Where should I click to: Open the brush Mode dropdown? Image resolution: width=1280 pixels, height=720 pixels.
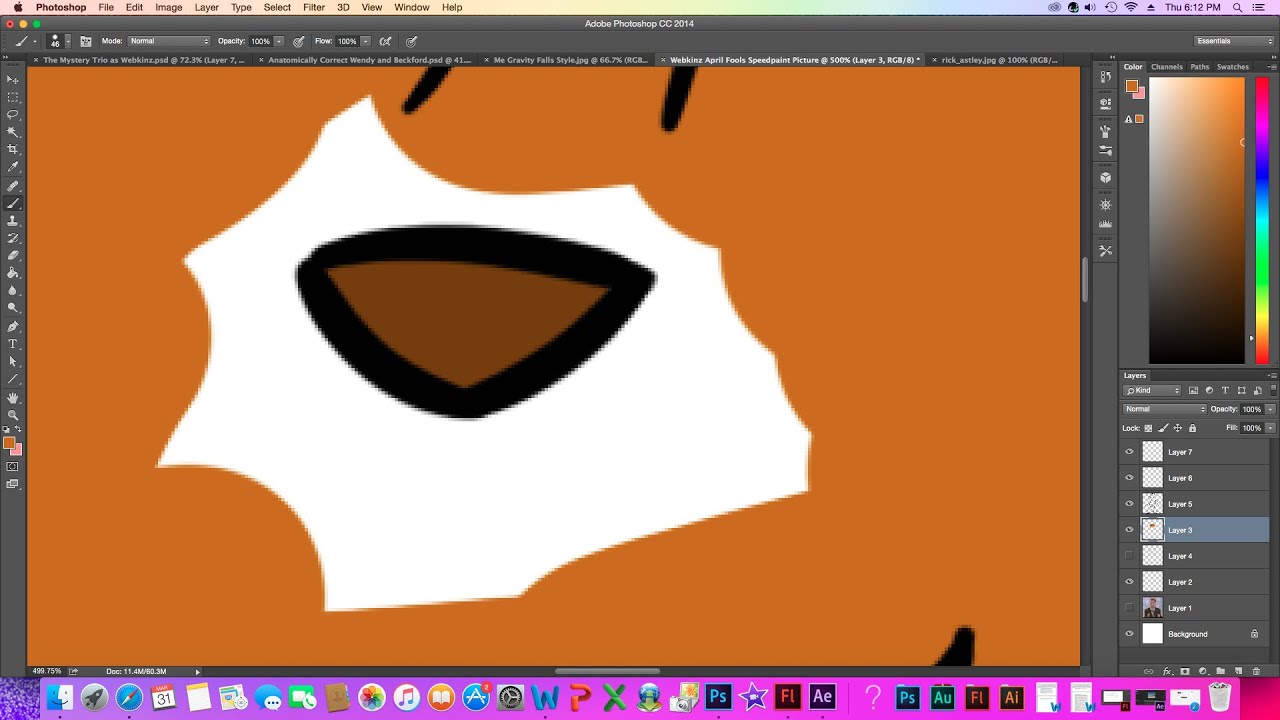(169, 41)
